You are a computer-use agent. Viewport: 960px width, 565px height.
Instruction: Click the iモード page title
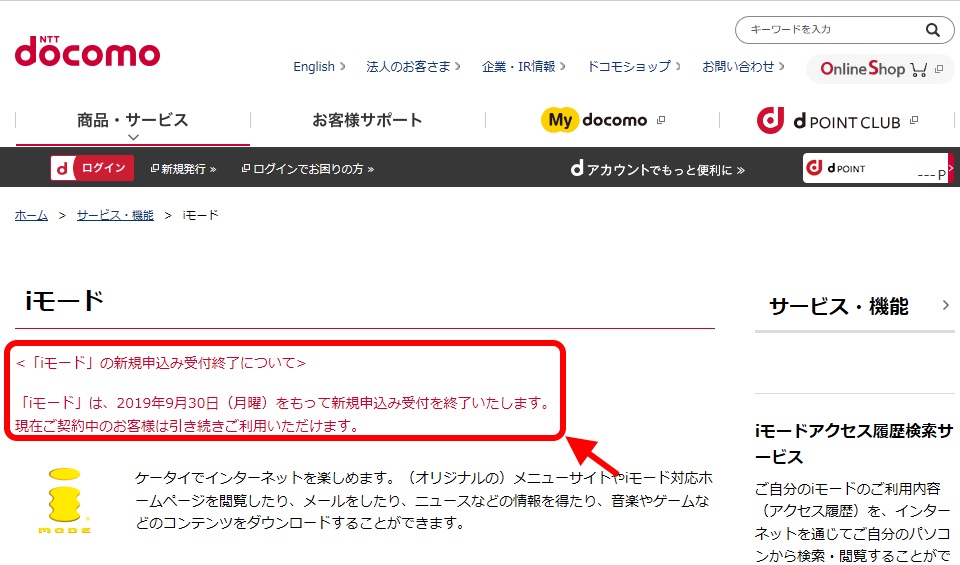(64, 301)
